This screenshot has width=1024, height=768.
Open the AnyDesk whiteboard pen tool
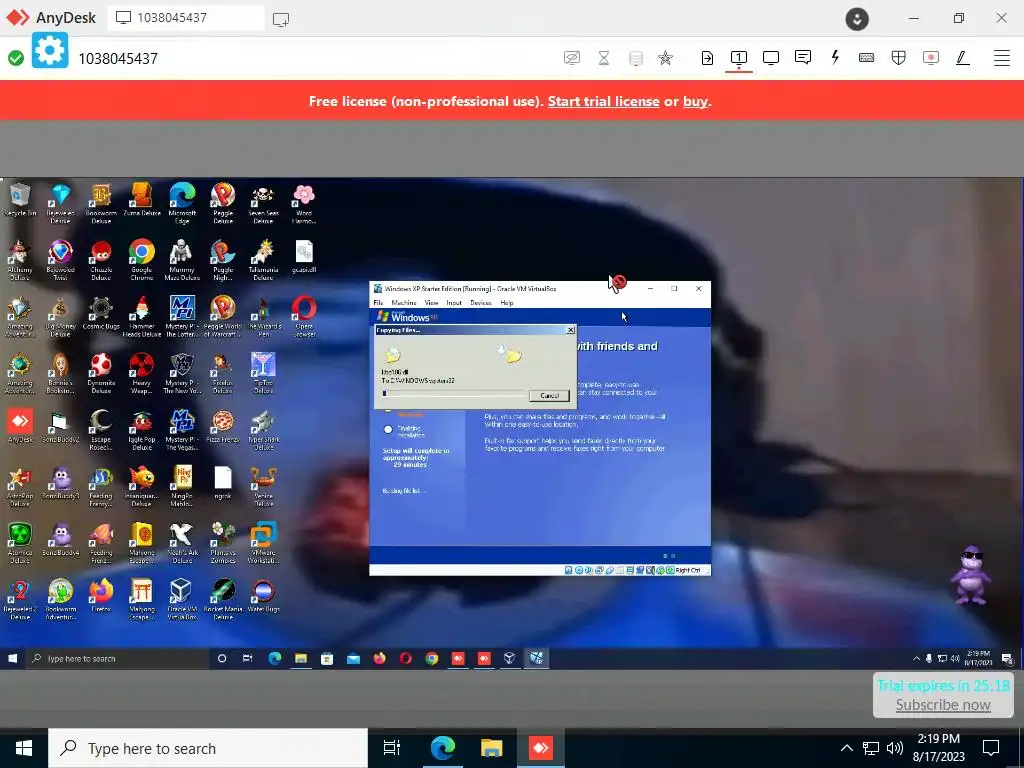pyautogui.click(x=963, y=57)
